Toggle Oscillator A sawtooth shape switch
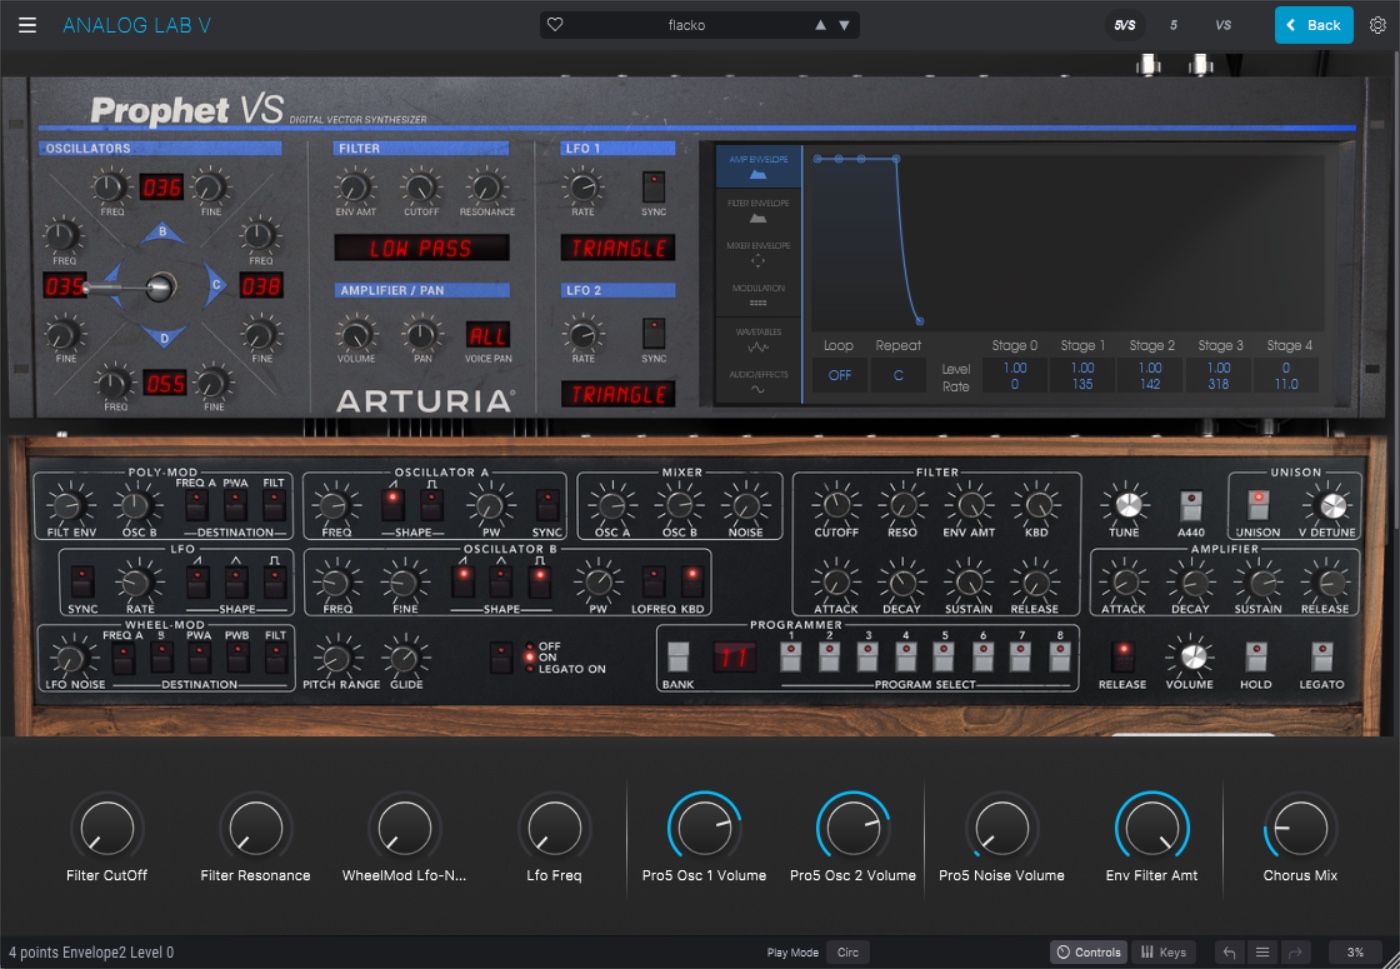The height and width of the screenshot is (969, 1400). click(393, 505)
